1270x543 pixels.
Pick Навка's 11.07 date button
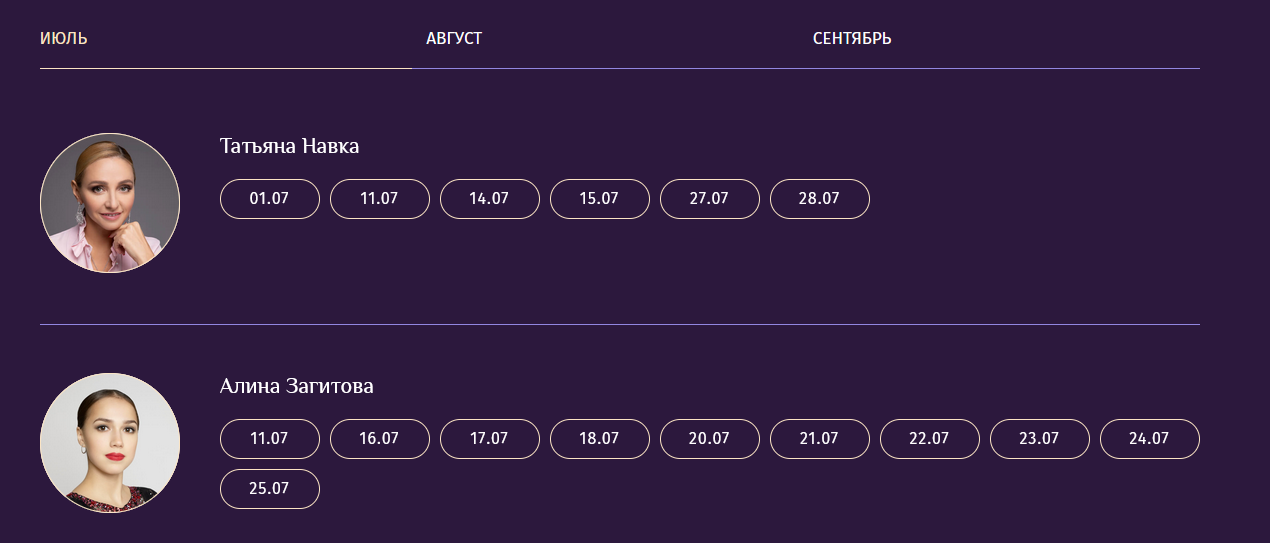[x=379, y=199]
